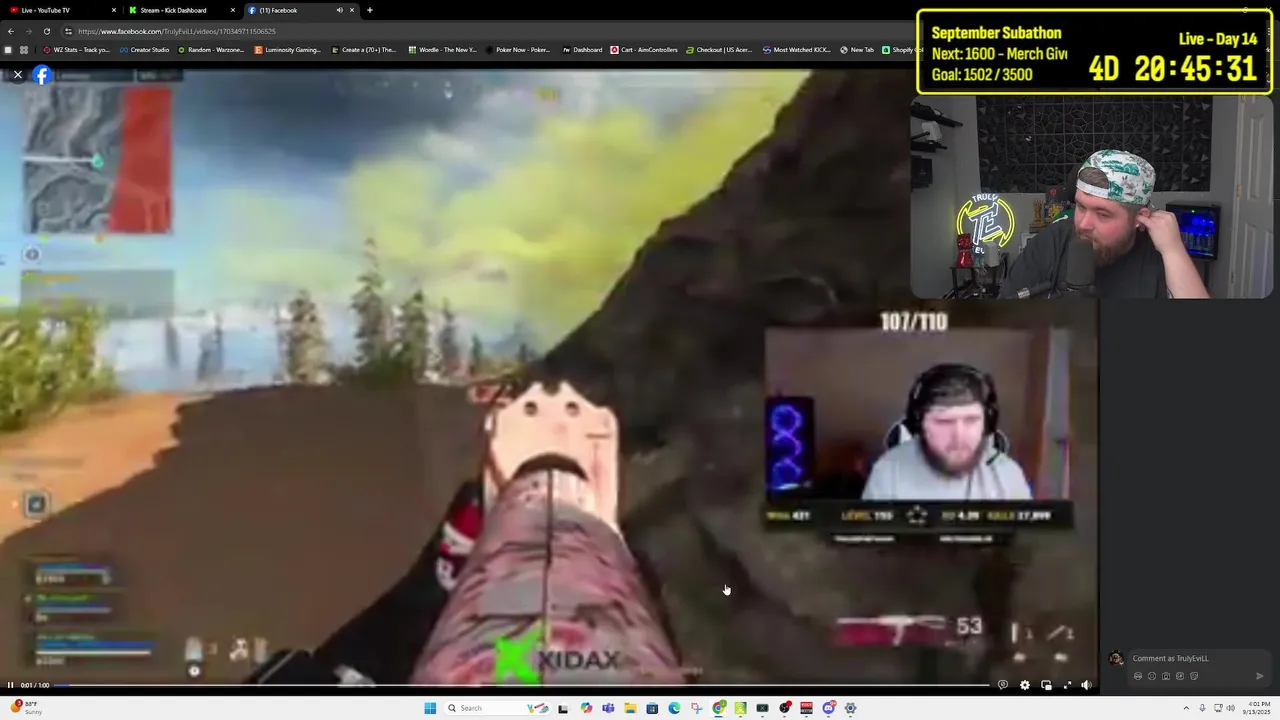1280x720 pixels.
Task: Open the avatar sticker picker in comment box
Action: [x=1138, y=676]
